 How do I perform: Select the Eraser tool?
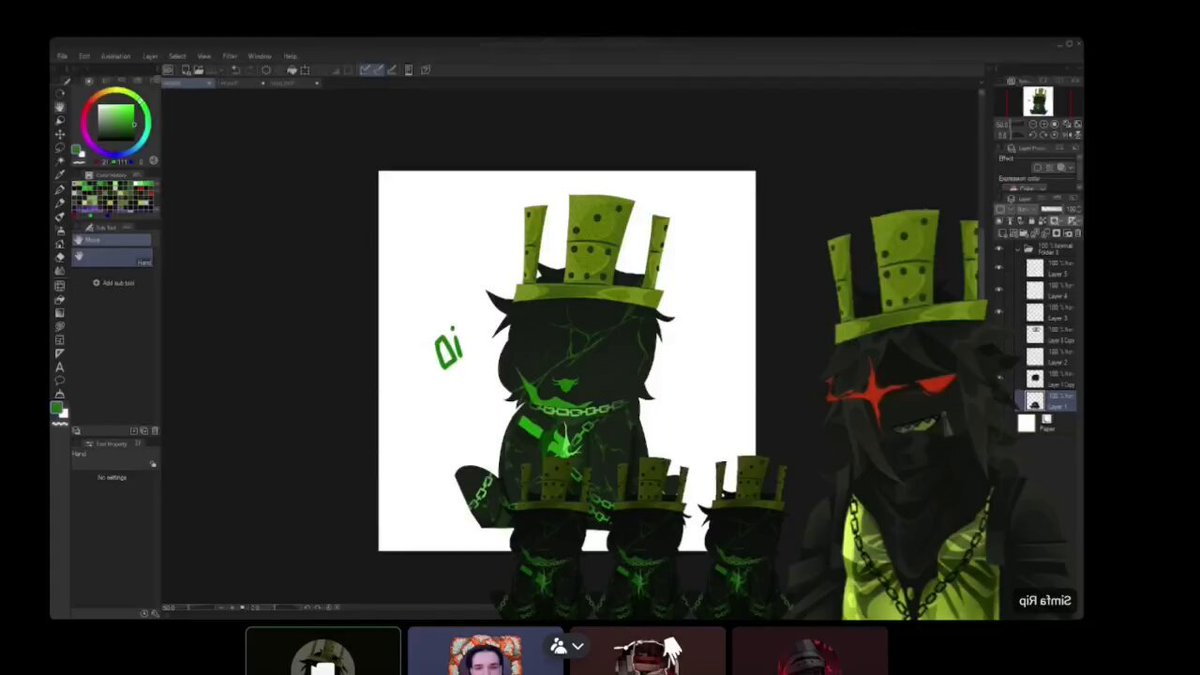(x=60, y=257)
